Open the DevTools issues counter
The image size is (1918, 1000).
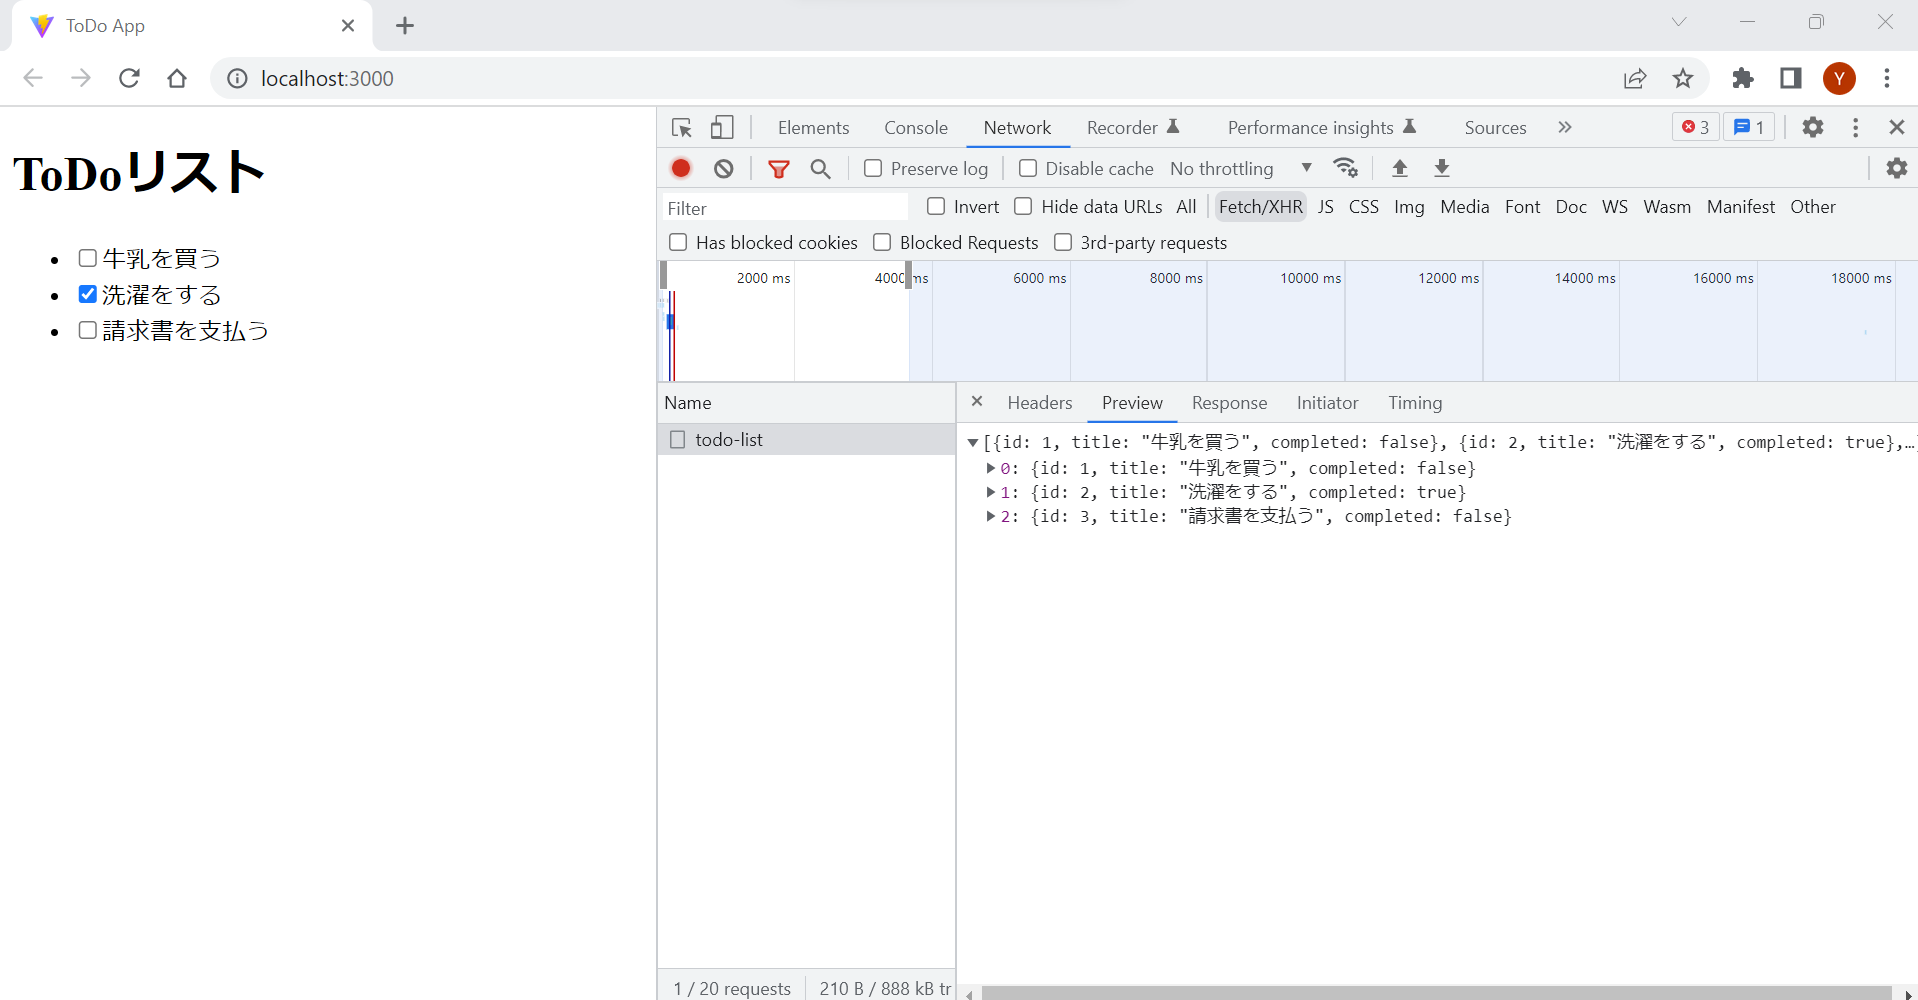1749,127
